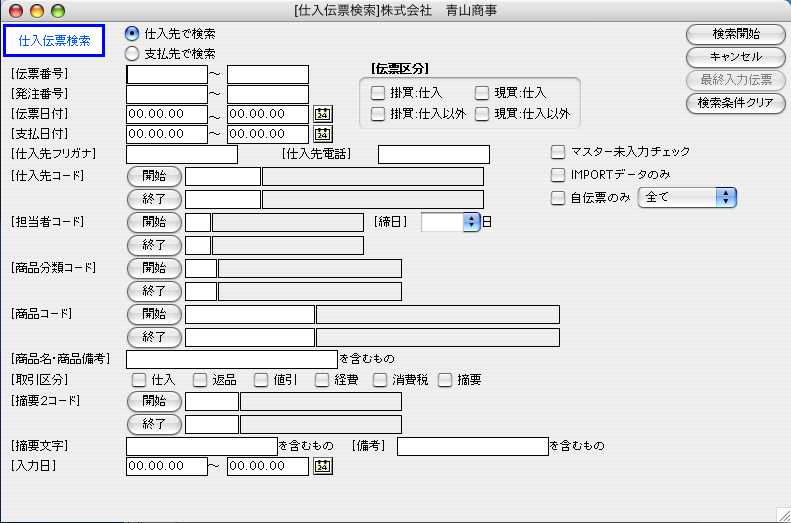Screen dimensions: 791x523
Task: Click the 仕入先フリガナ input field
Action: [x=182, y=154]
